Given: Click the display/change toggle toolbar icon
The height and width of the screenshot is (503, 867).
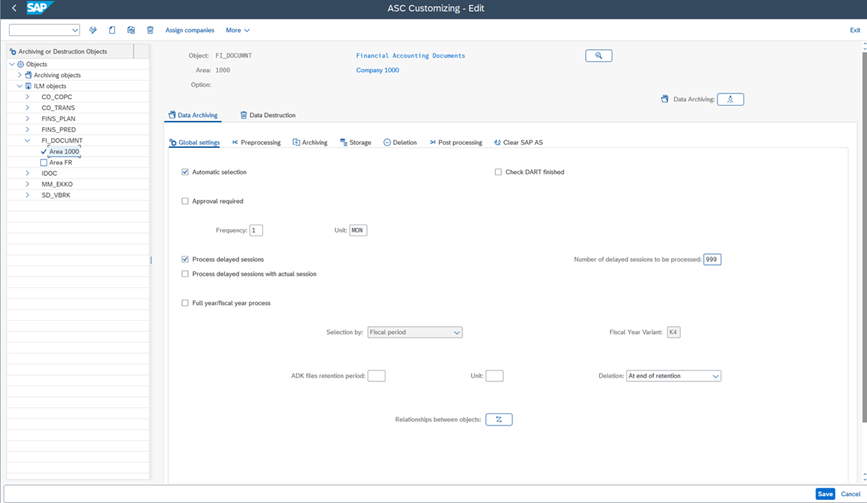Looking at the screenshot, I should pyautogui.click(x=93, y=30).
